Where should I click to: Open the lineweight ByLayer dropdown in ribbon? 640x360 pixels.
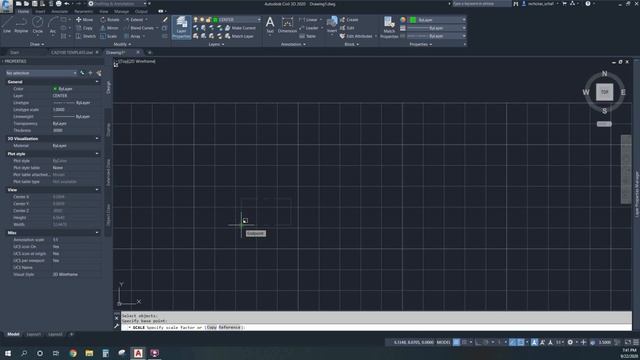click(436, 28)
